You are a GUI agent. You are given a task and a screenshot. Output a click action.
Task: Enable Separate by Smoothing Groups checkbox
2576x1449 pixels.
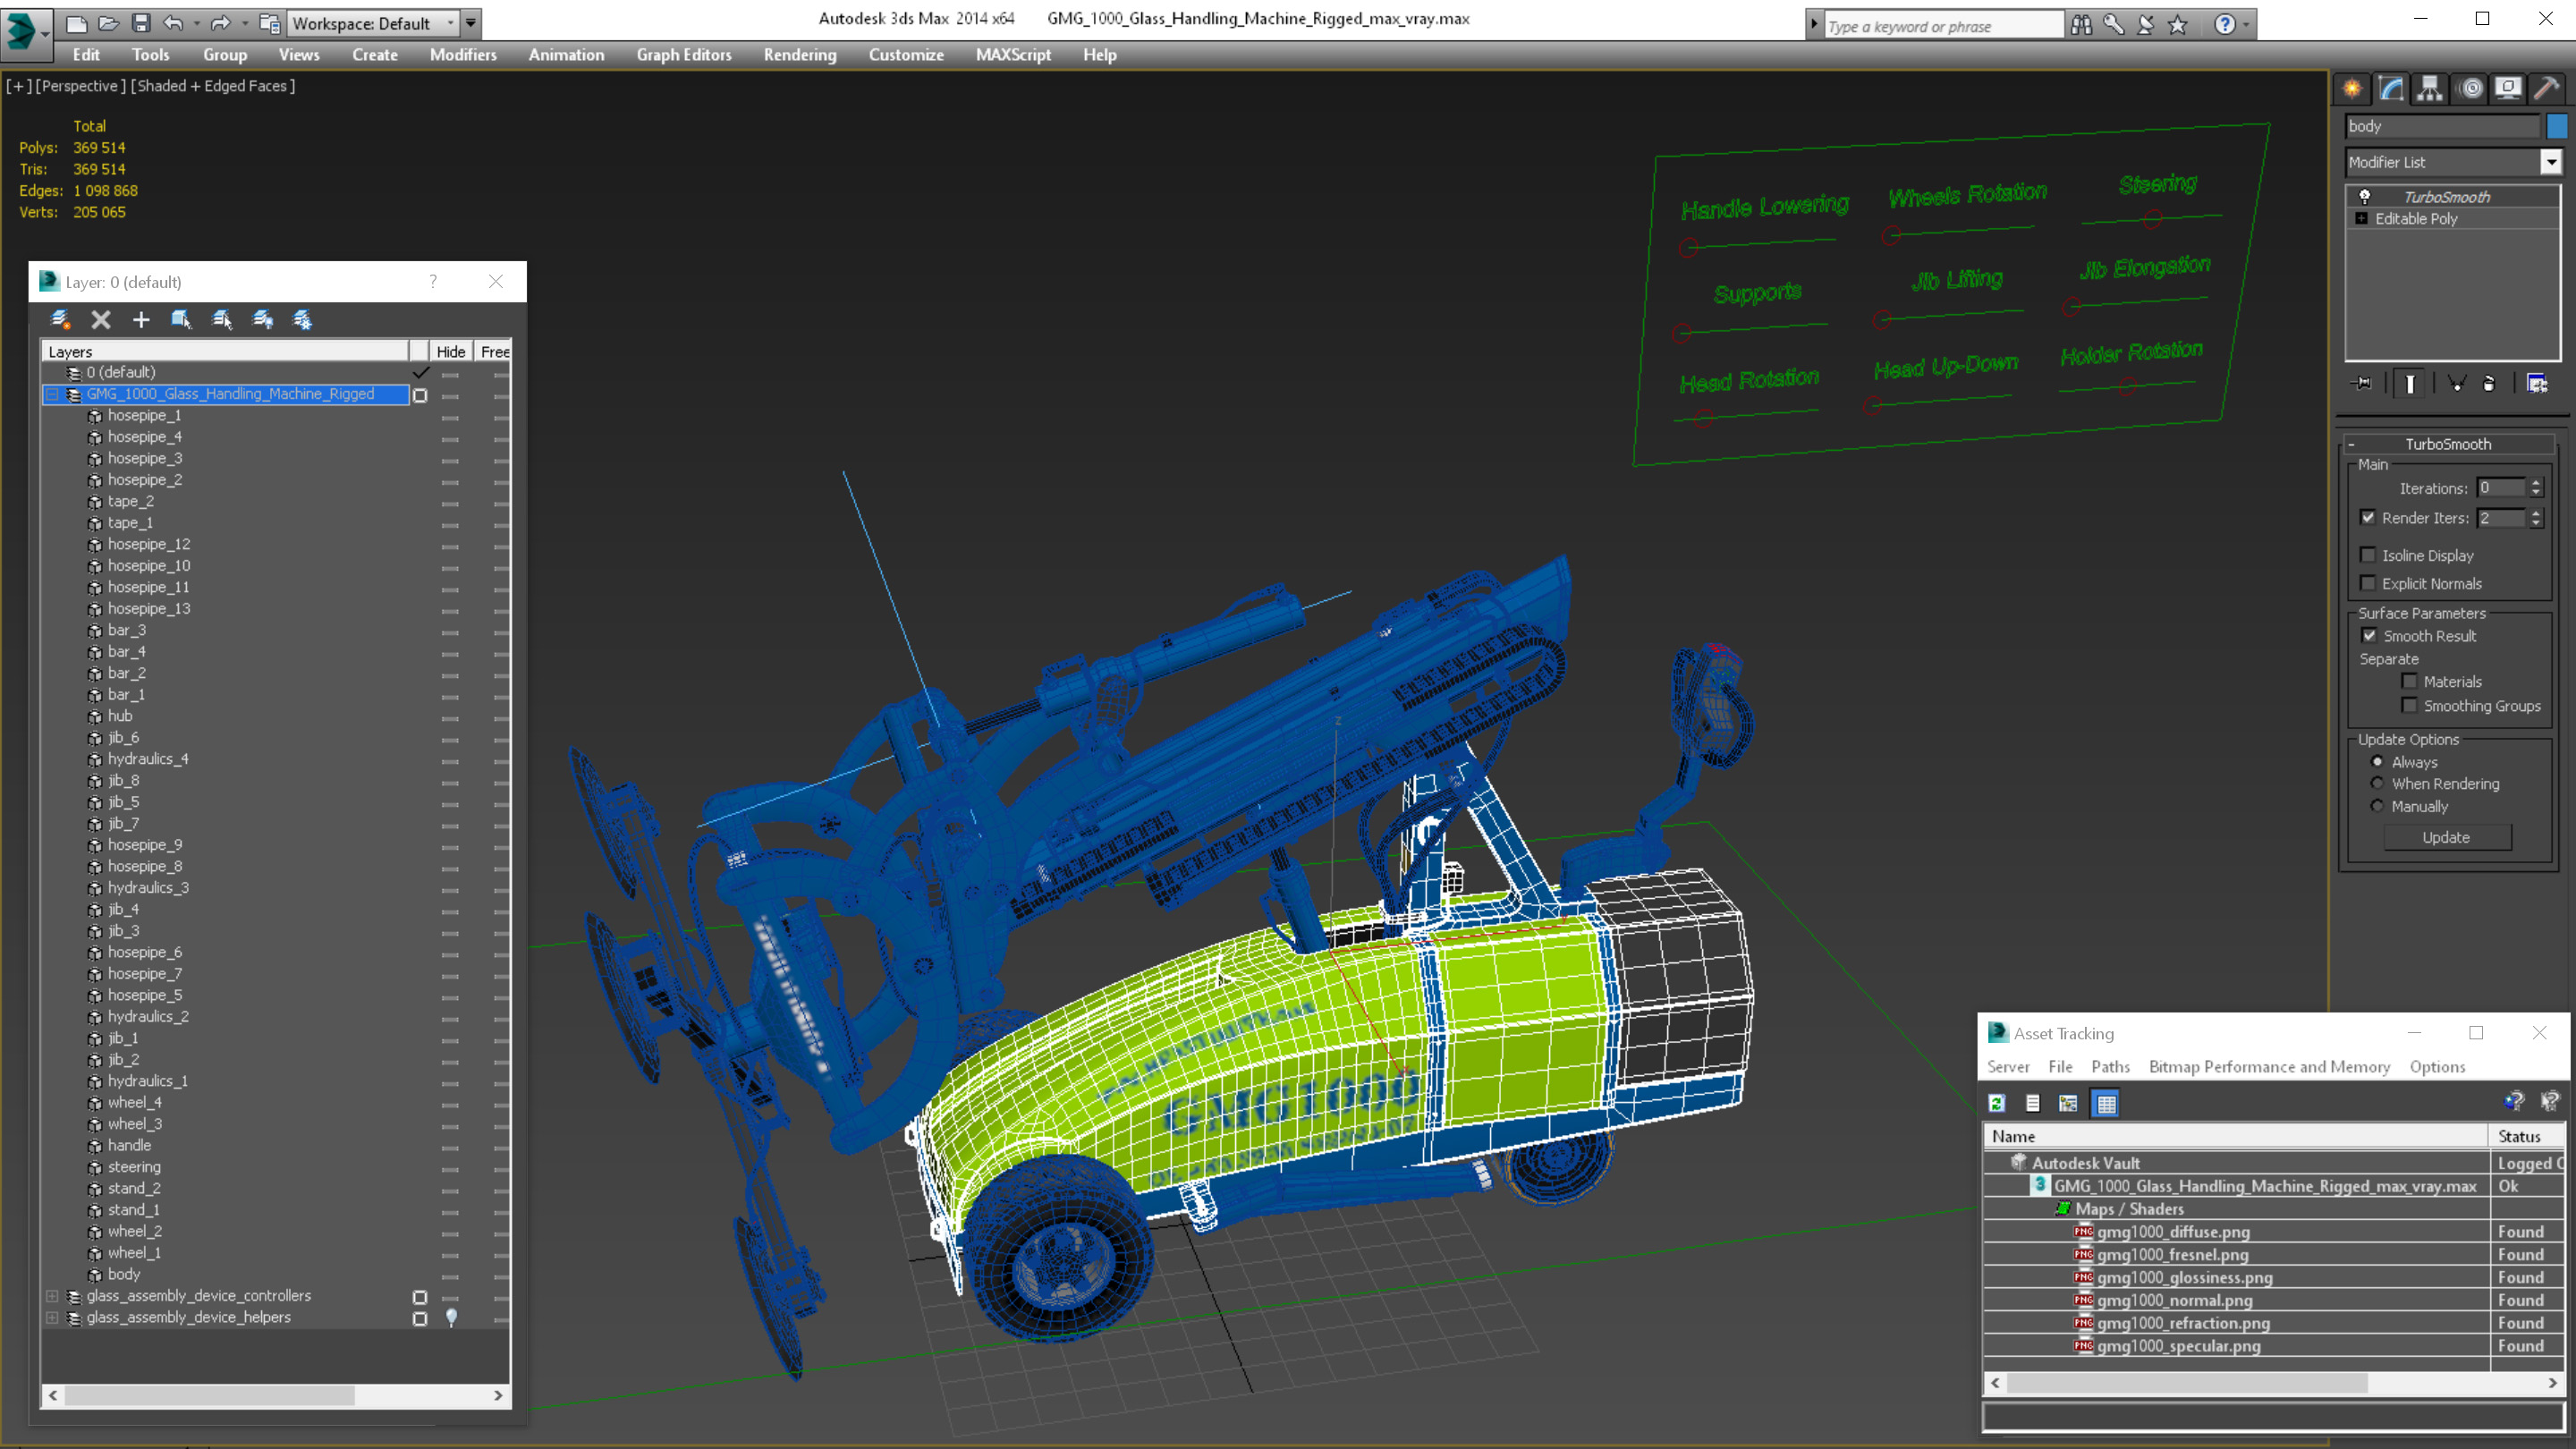pyautogui.click(x=2410, y=705)
